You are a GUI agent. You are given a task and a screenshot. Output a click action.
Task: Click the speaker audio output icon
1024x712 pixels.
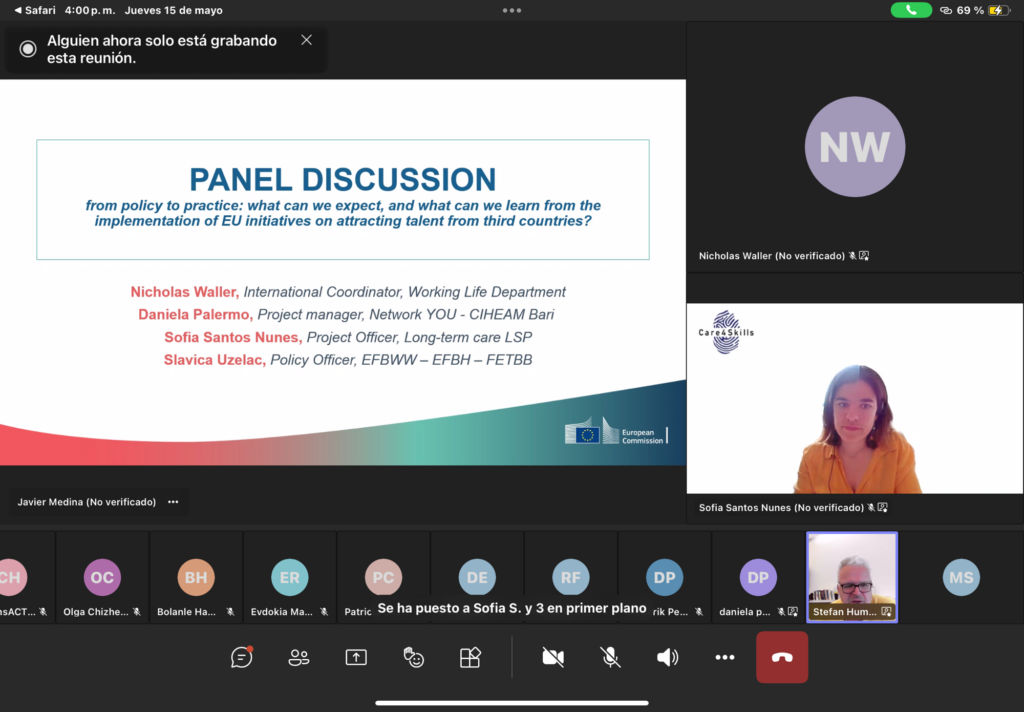point(667,657)
